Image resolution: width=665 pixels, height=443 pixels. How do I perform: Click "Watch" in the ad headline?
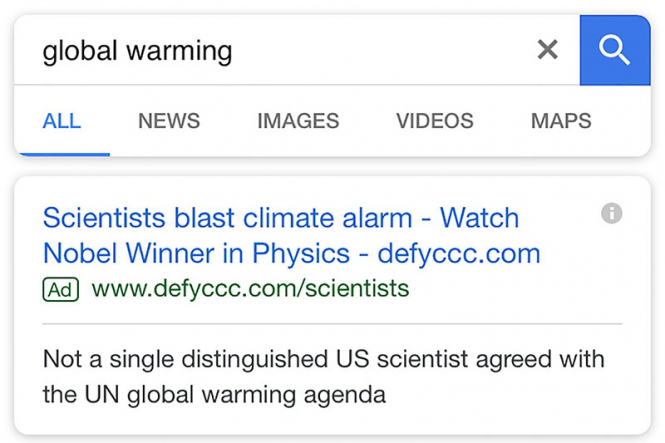(480, 218)
